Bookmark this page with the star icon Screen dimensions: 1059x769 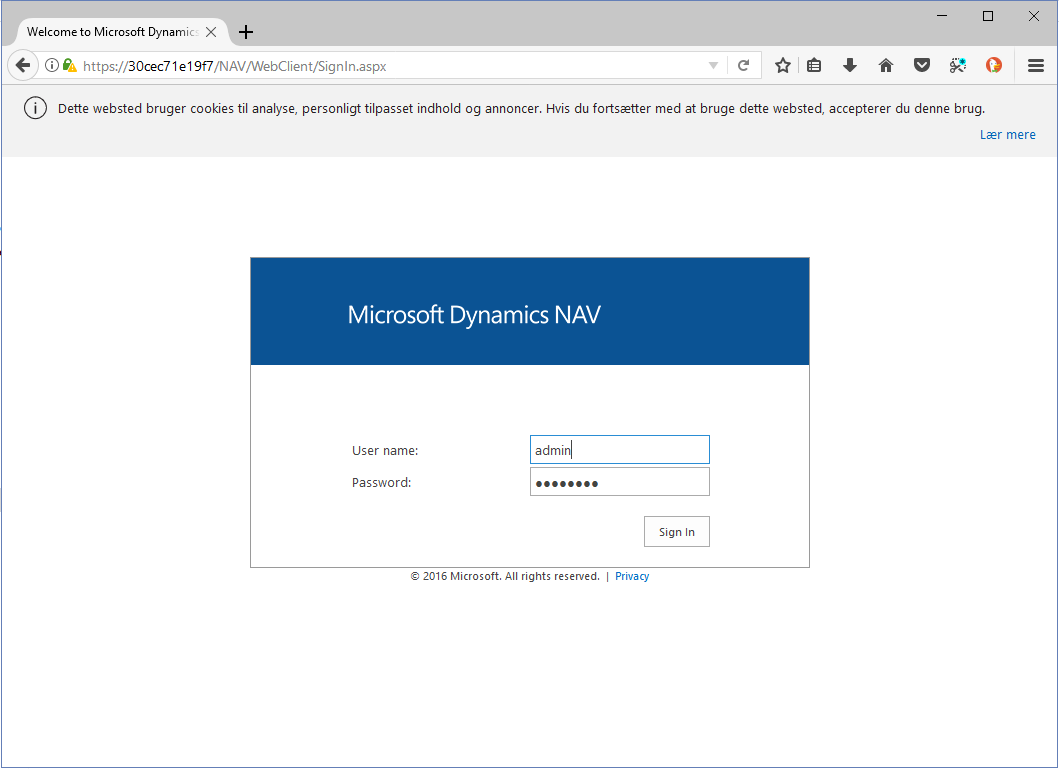click(x=783, y=66)
